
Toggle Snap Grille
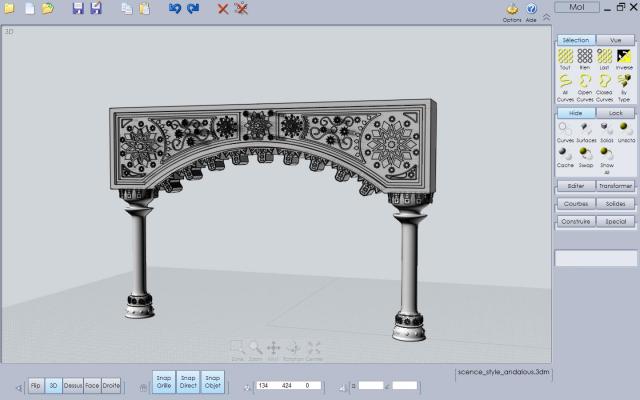point(164,382)
